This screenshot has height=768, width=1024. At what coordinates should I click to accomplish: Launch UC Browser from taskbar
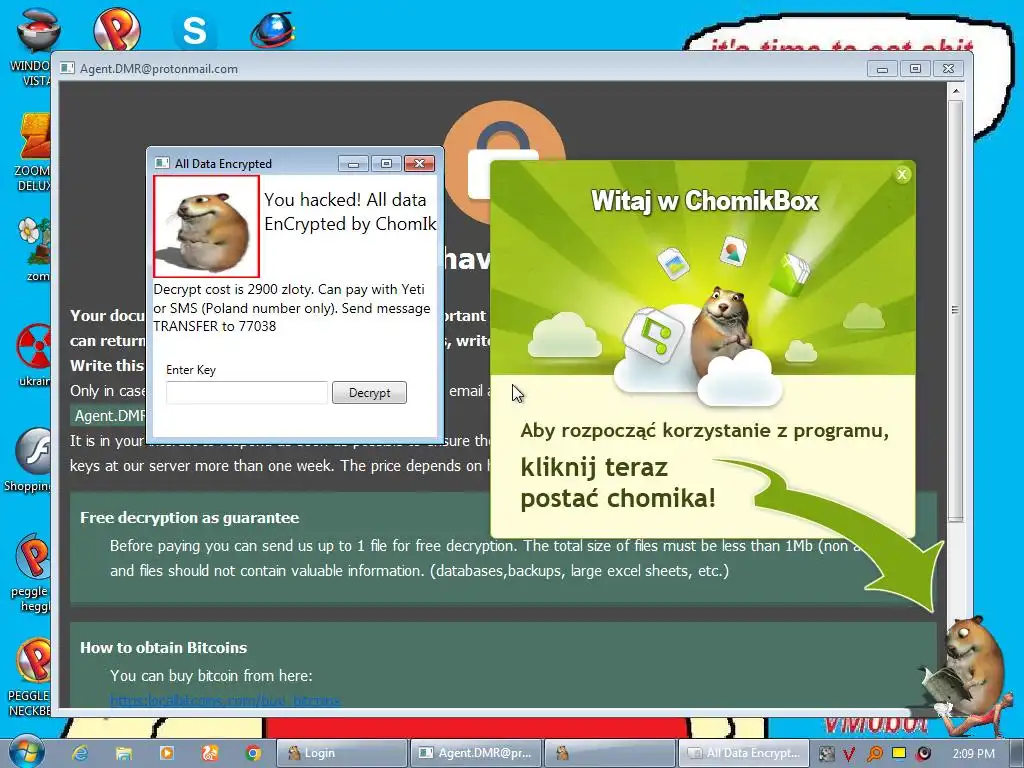[x=210, y=753]
